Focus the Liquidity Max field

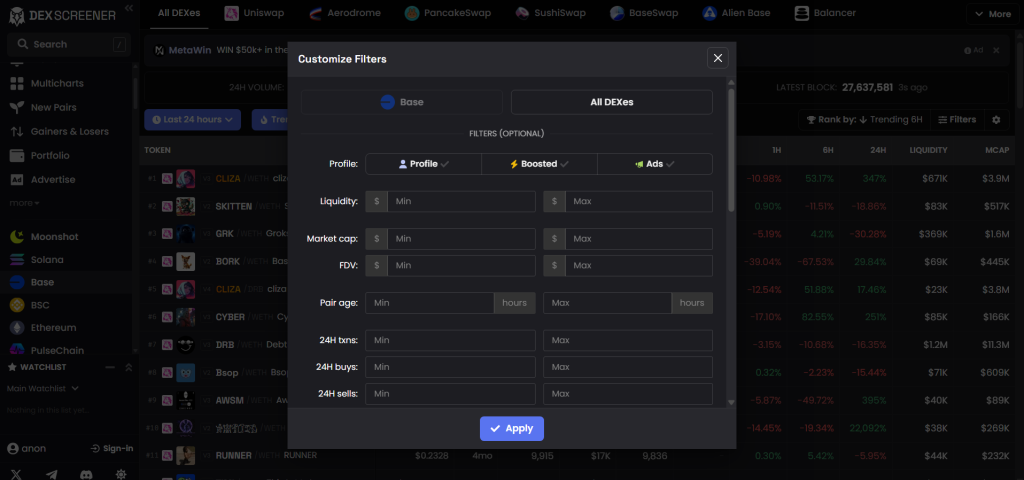(639, 202)
